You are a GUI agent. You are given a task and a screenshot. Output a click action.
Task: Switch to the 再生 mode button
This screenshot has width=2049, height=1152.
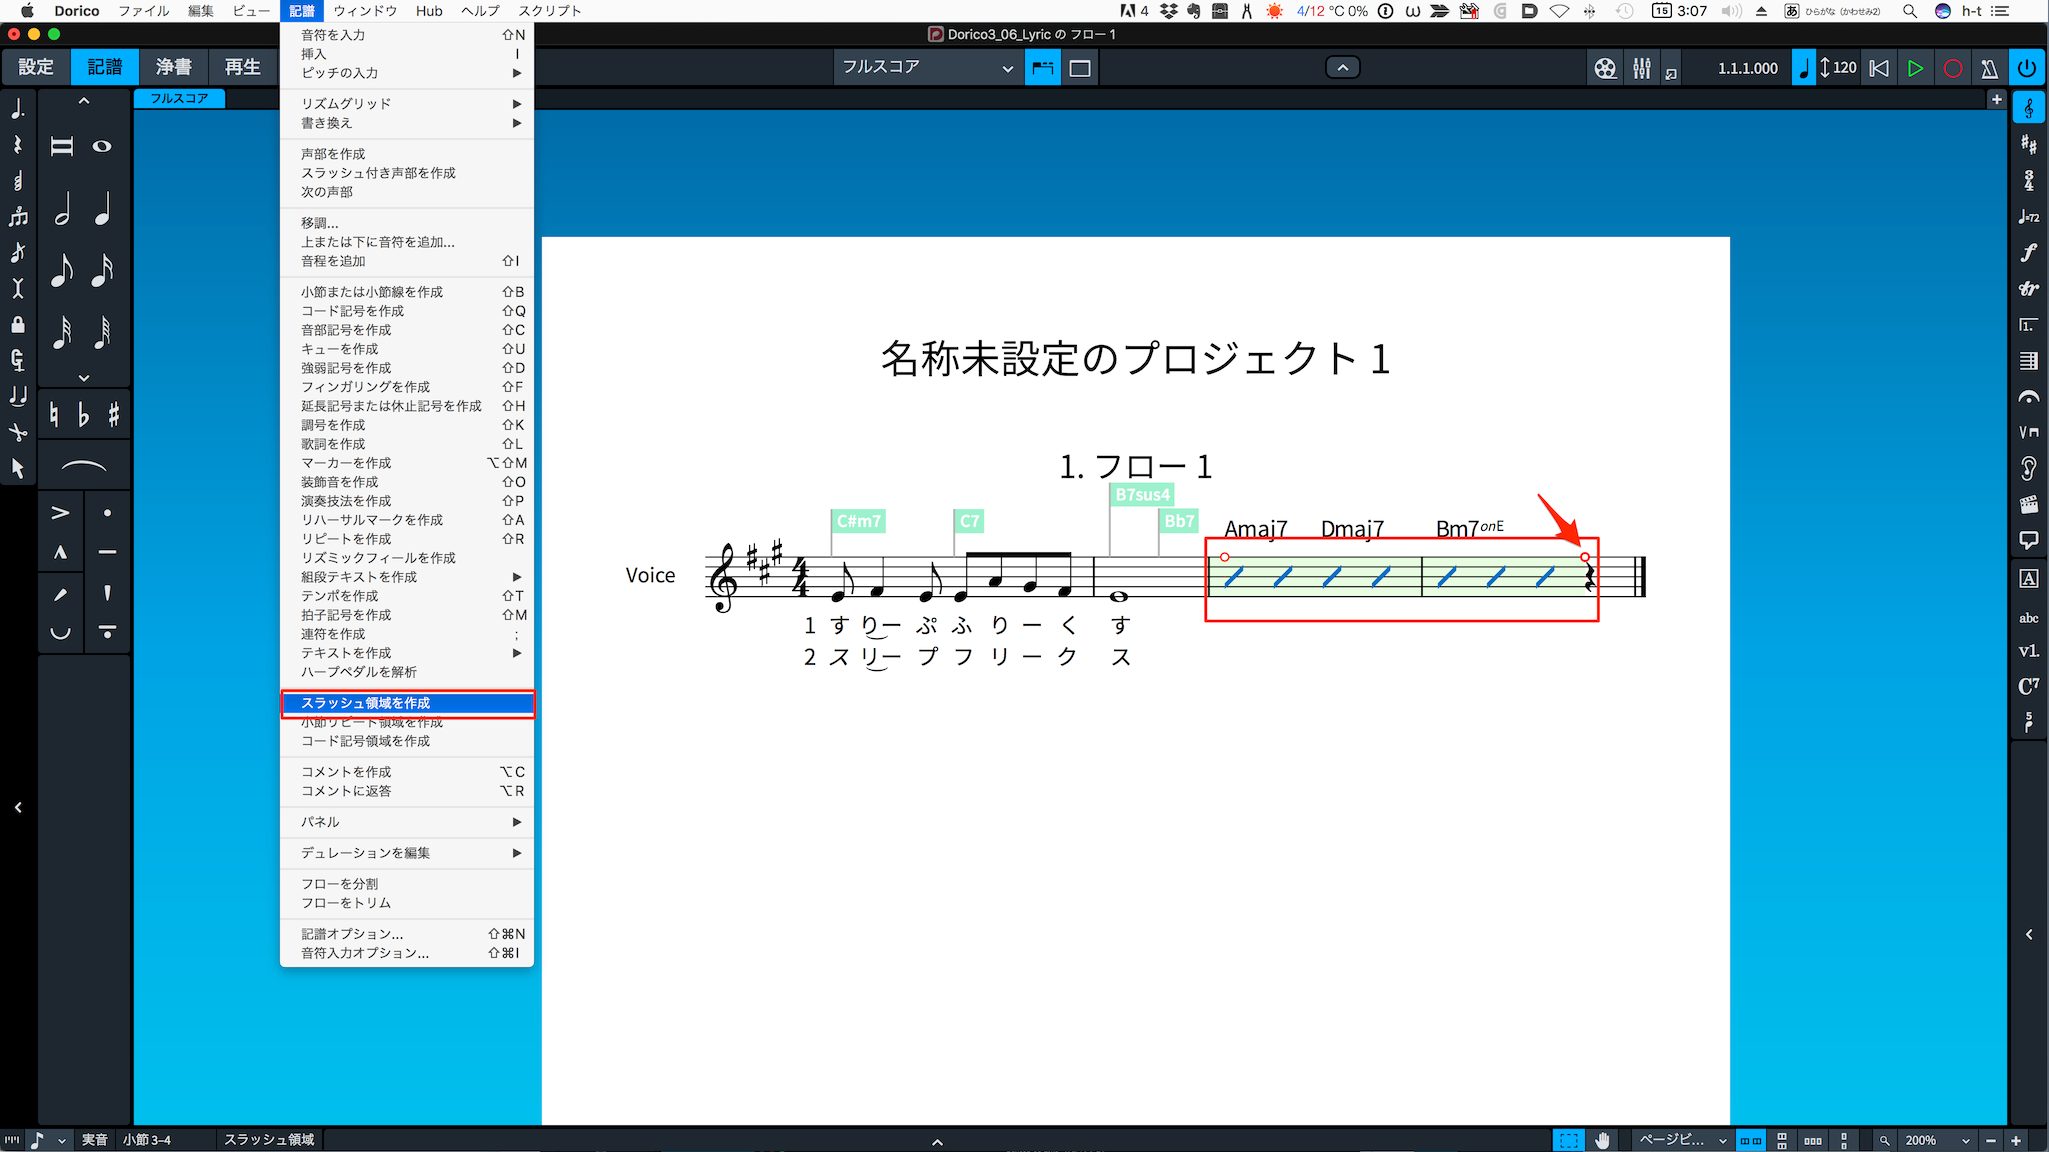click(242, 67)
